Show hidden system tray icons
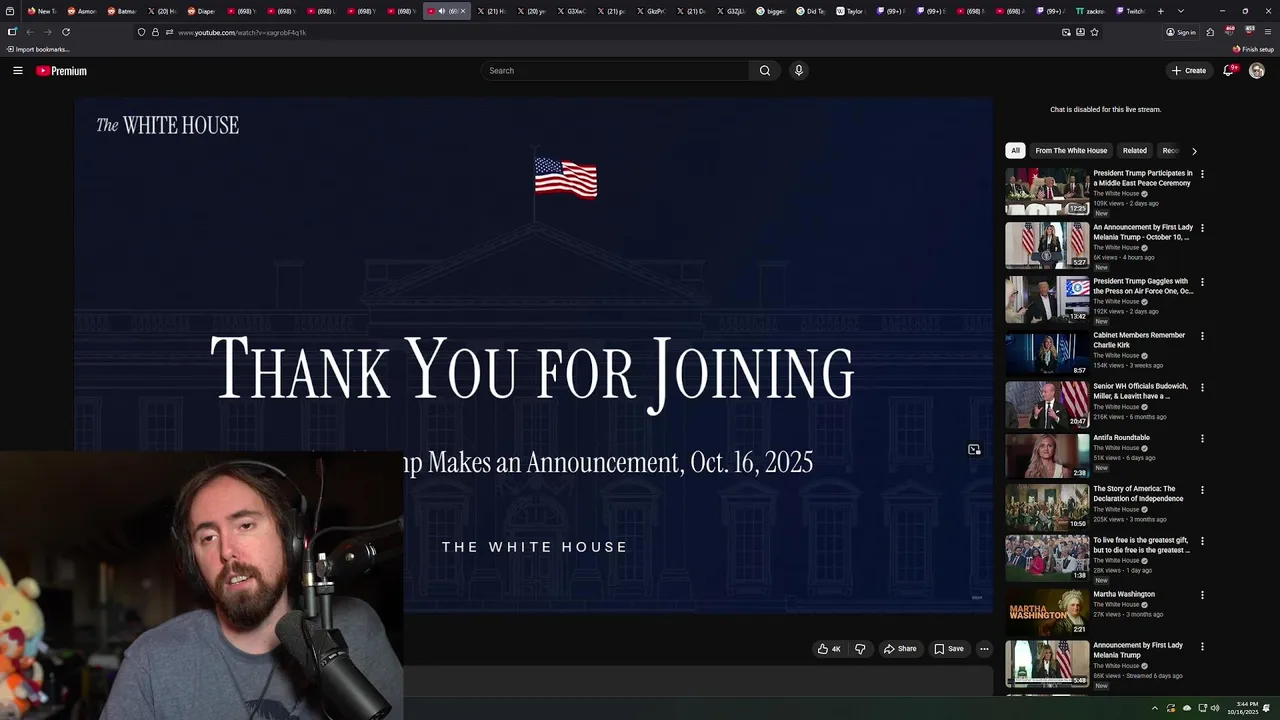 (1155, 708)
